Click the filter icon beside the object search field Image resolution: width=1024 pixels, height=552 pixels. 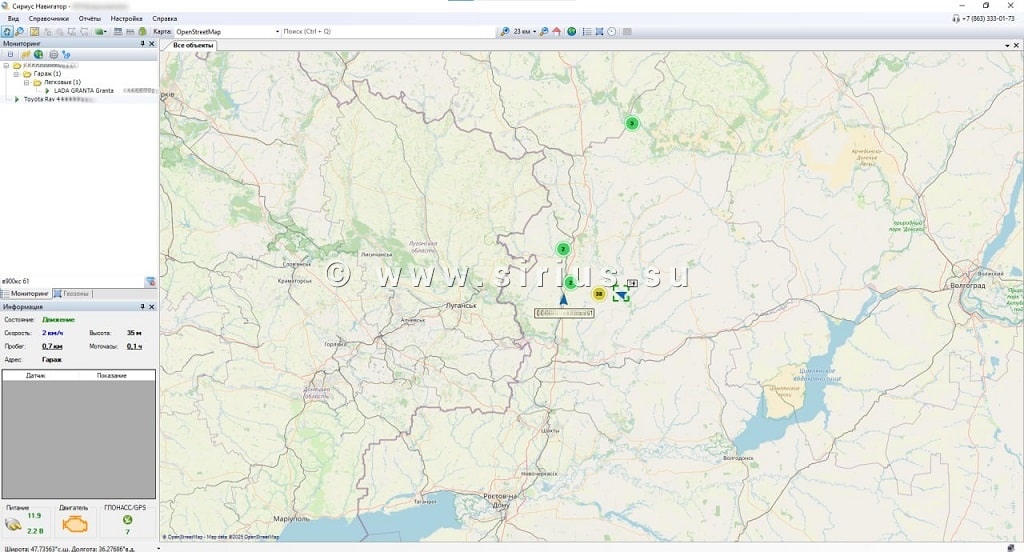coord(150,282)
